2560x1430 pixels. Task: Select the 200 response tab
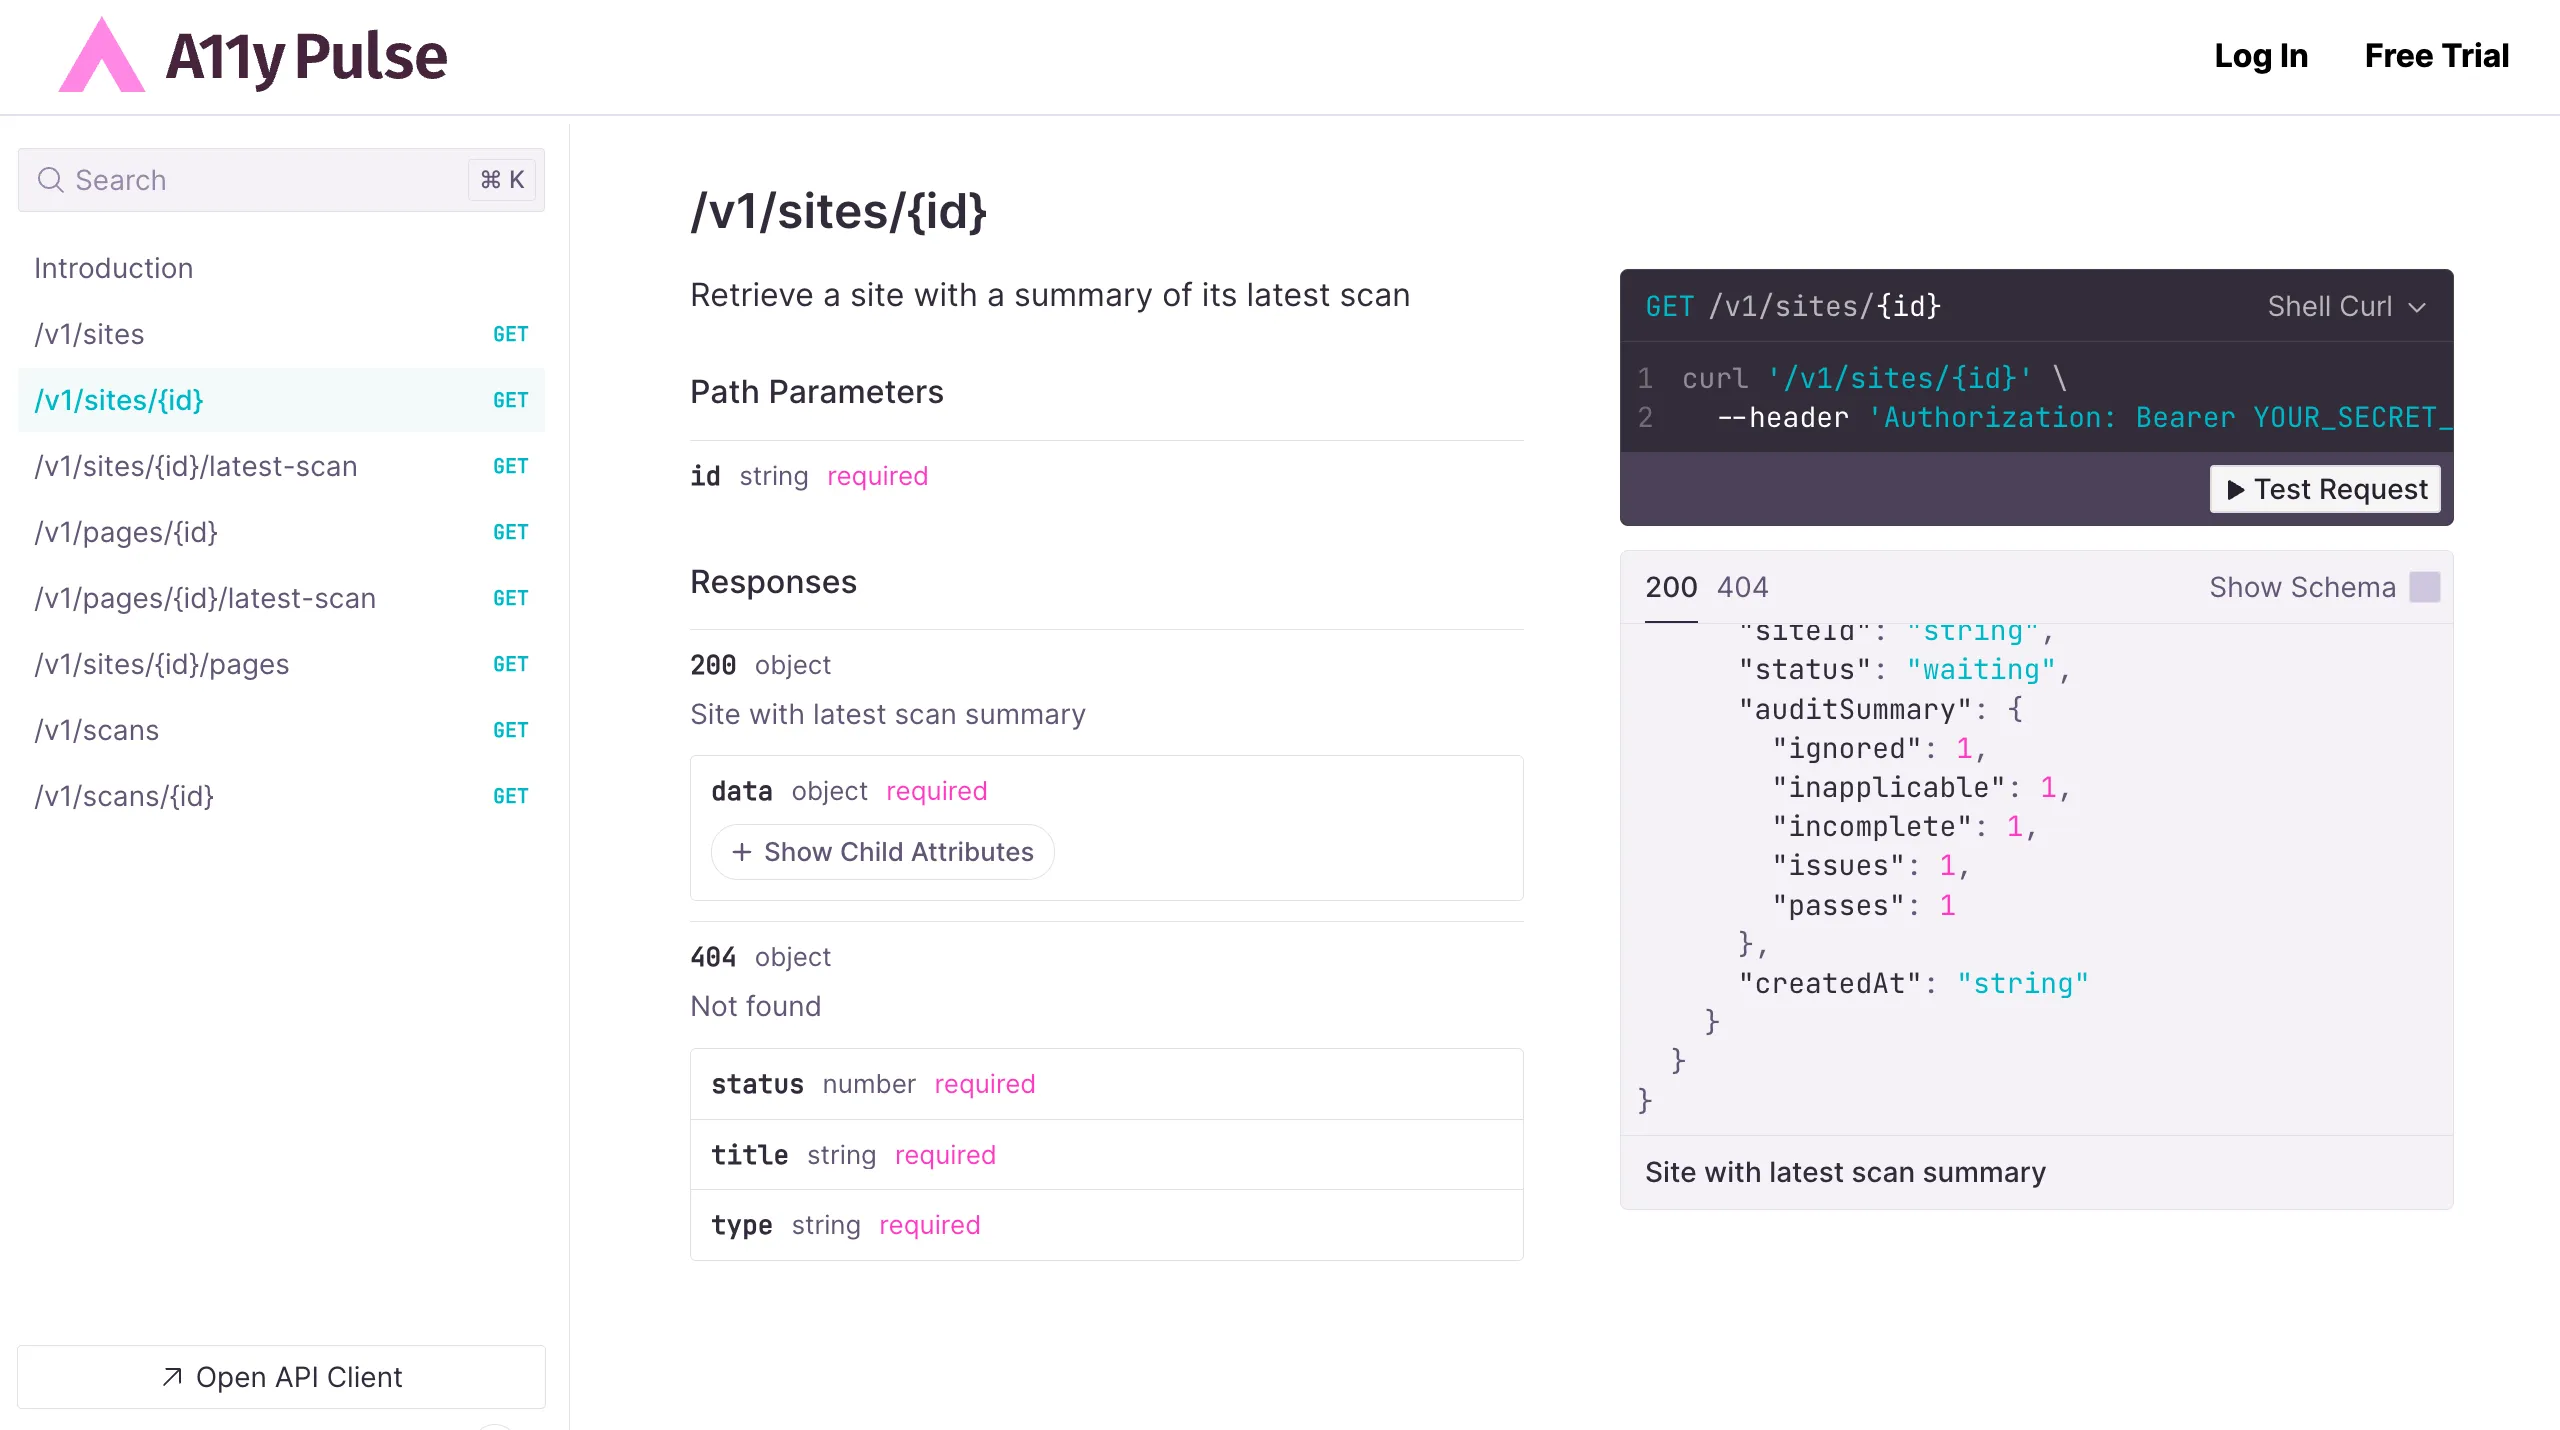click(1670, 587)
